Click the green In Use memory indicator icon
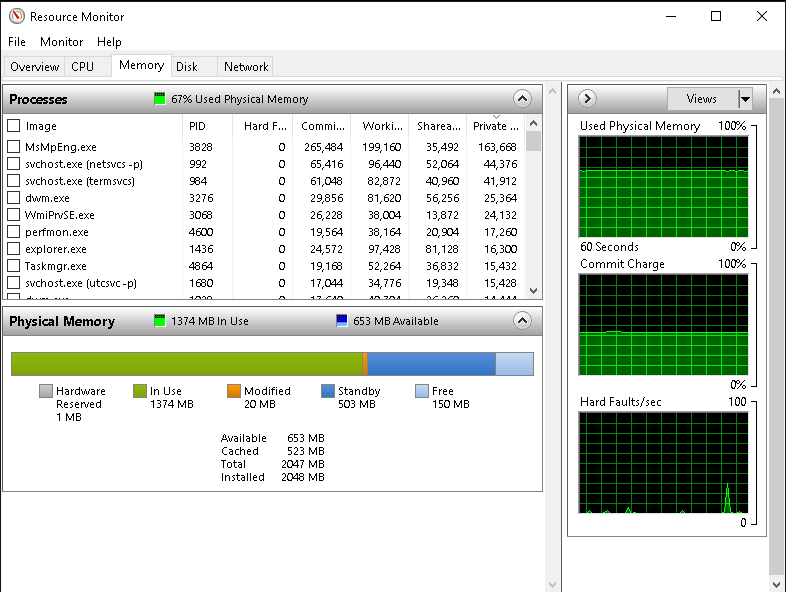Screen dimensions: 786x592 [x=160, y=321]
